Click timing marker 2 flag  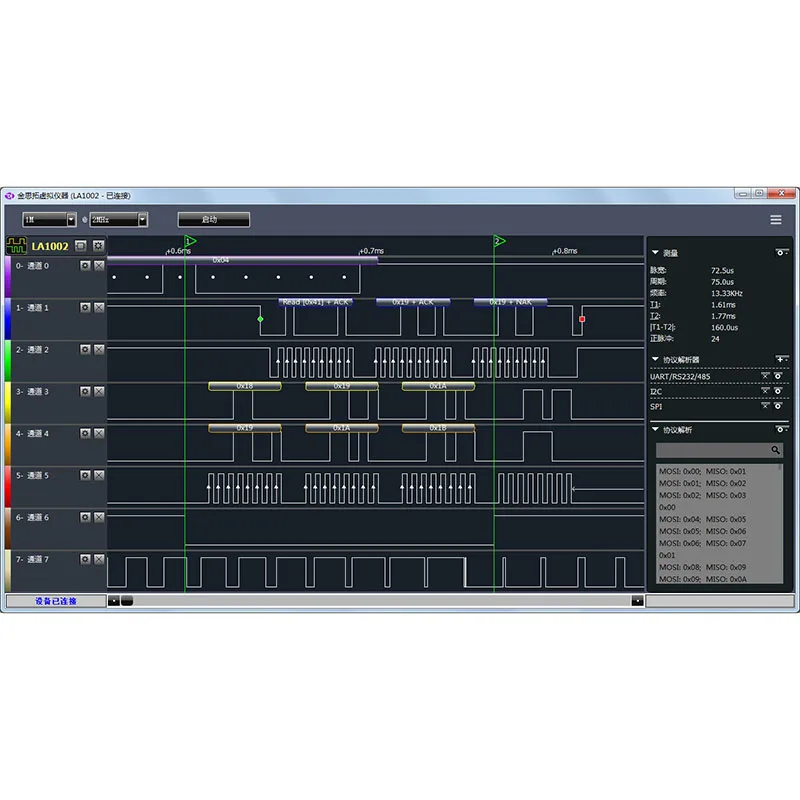coord(499,241)
